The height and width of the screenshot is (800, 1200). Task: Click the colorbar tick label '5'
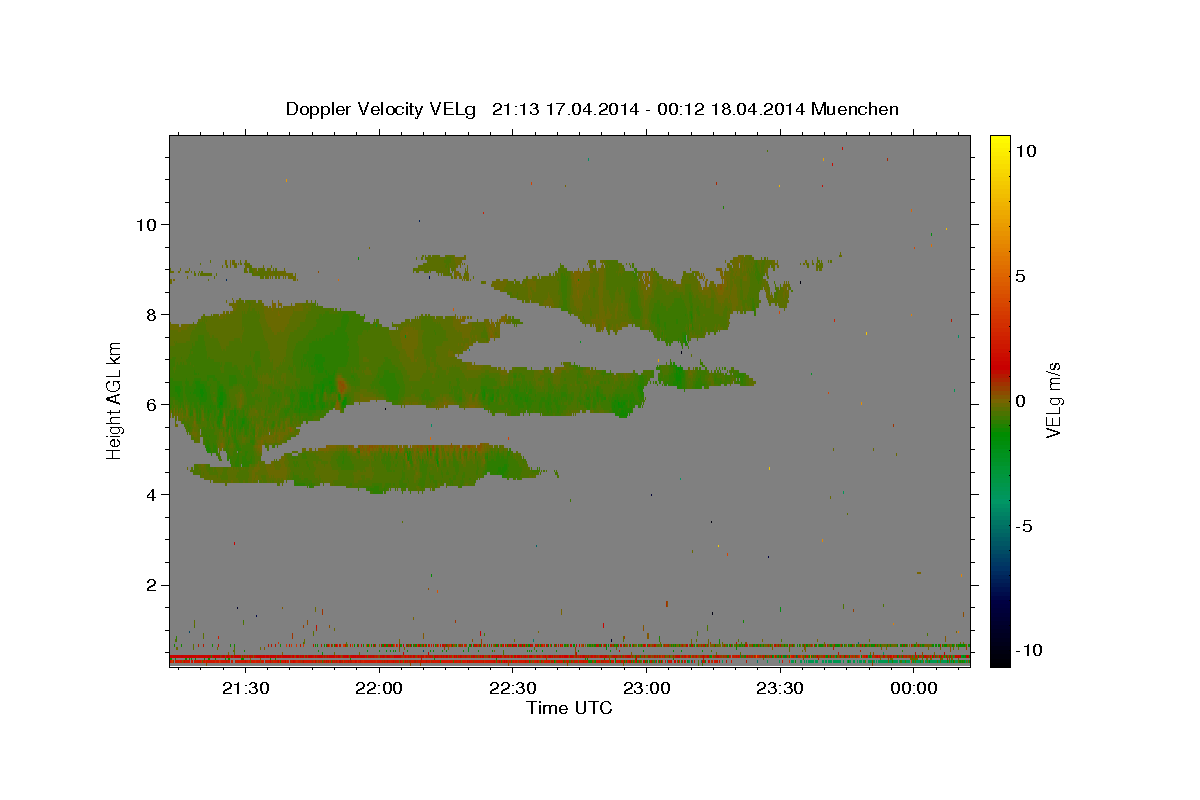pyautogui.click(x=1019, y=276)
